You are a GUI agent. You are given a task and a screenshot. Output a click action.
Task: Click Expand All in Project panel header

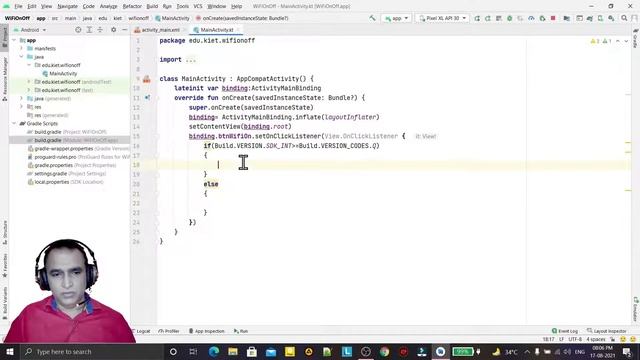click(x=89, y=30)
